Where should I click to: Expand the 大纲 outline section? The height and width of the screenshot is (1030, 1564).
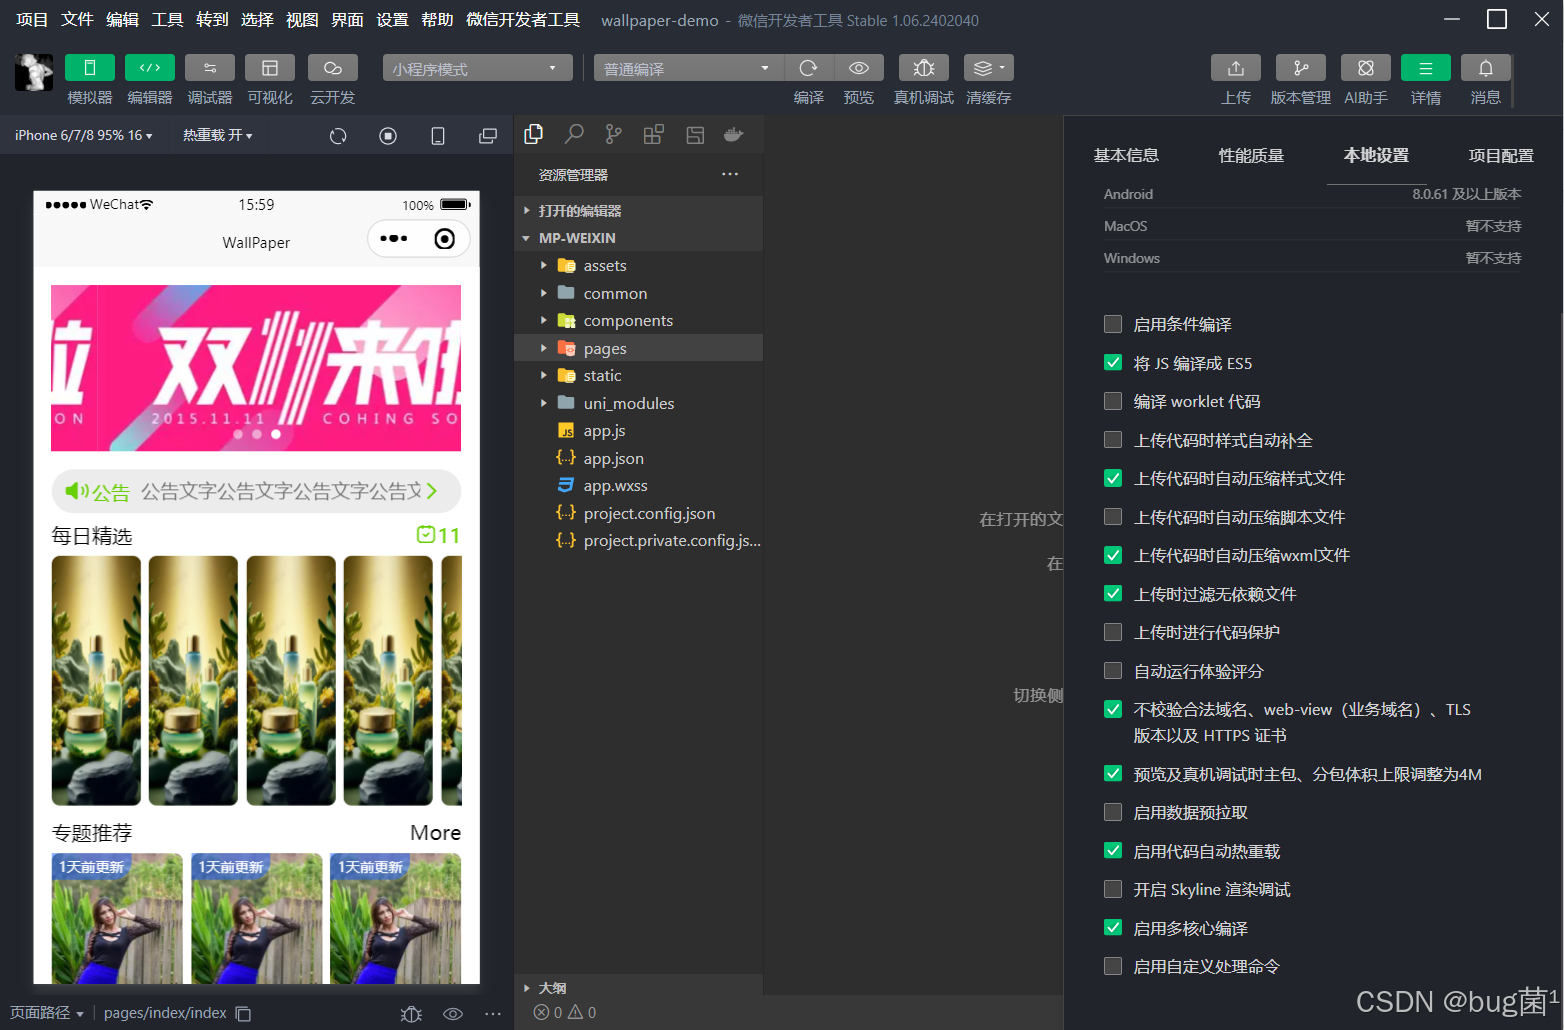pos(638,988)
